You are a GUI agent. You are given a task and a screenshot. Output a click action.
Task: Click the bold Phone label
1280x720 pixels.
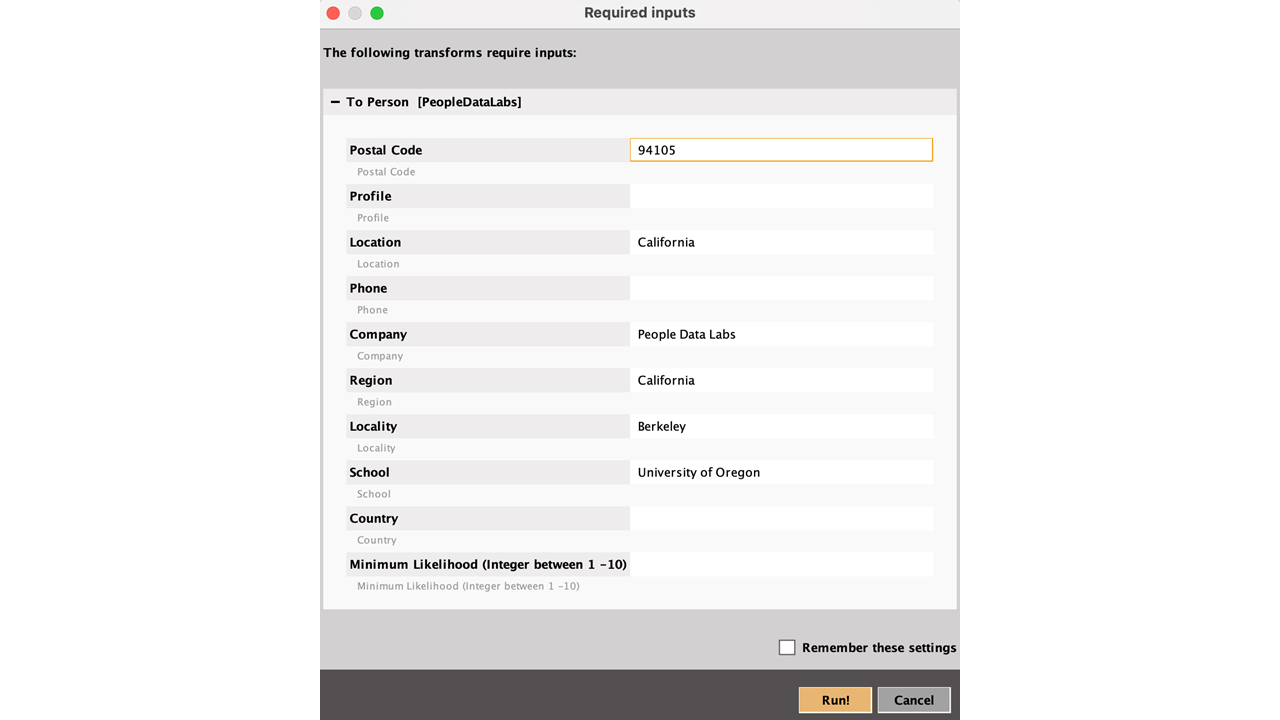(x=368, y=288)
